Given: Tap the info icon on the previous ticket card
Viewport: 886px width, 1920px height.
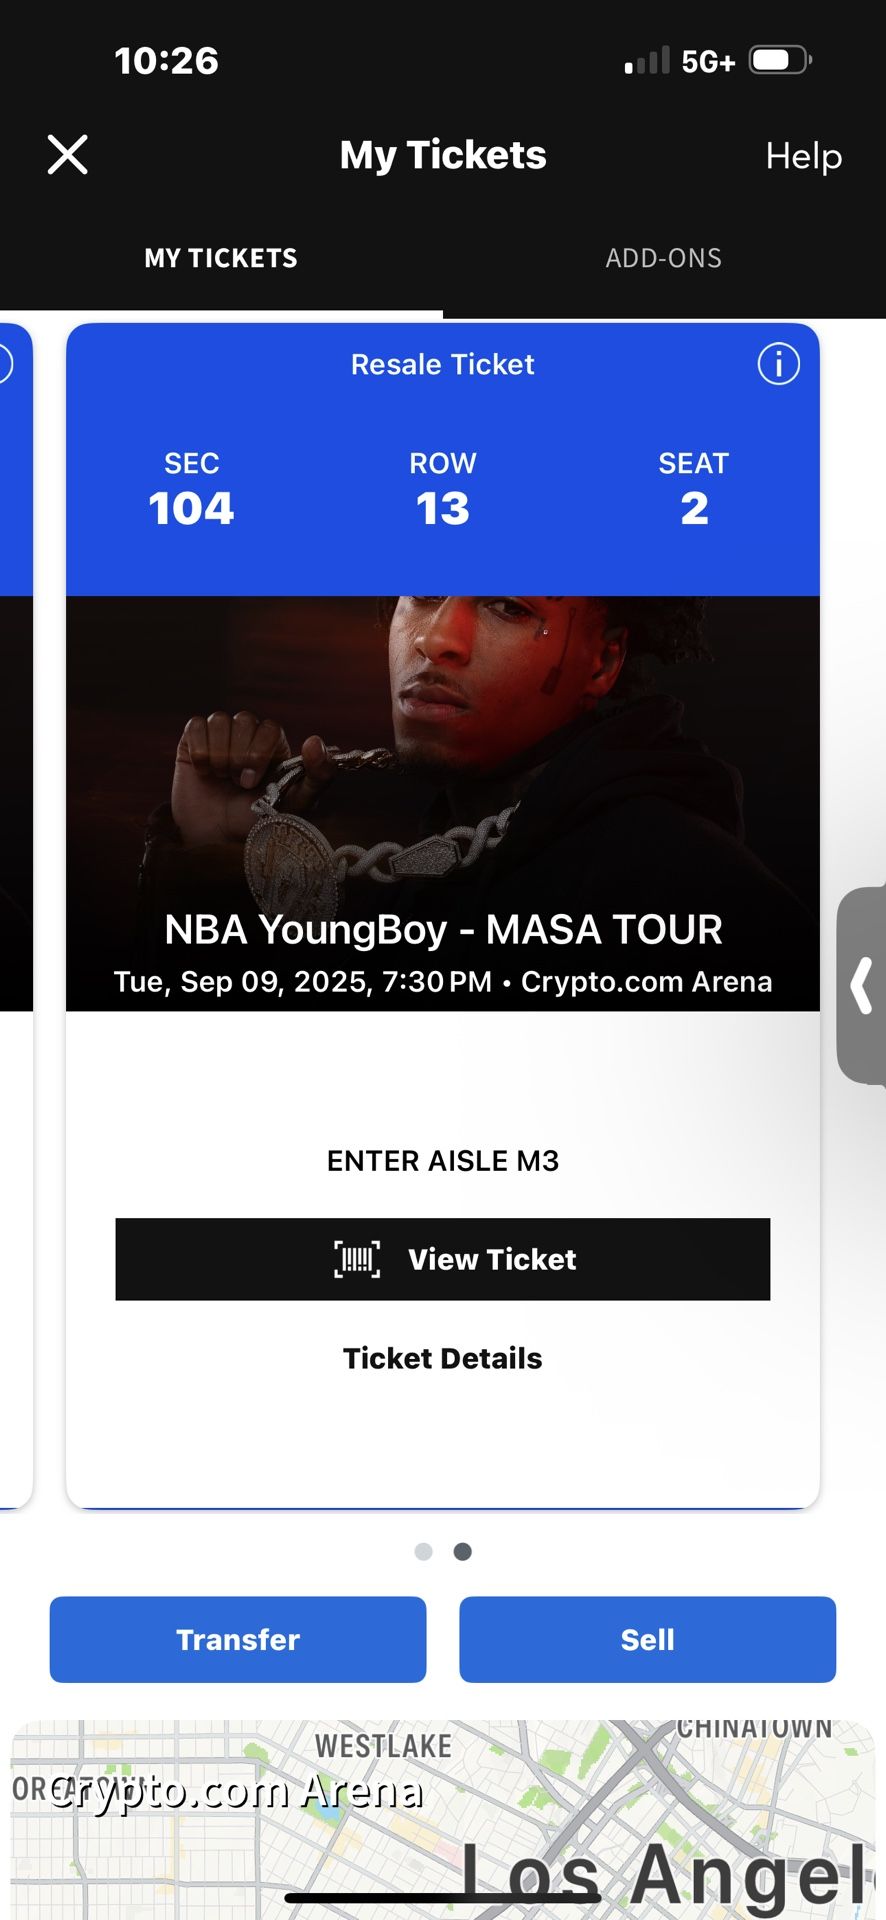Looking at the screenshot, I should click(4, 364).
